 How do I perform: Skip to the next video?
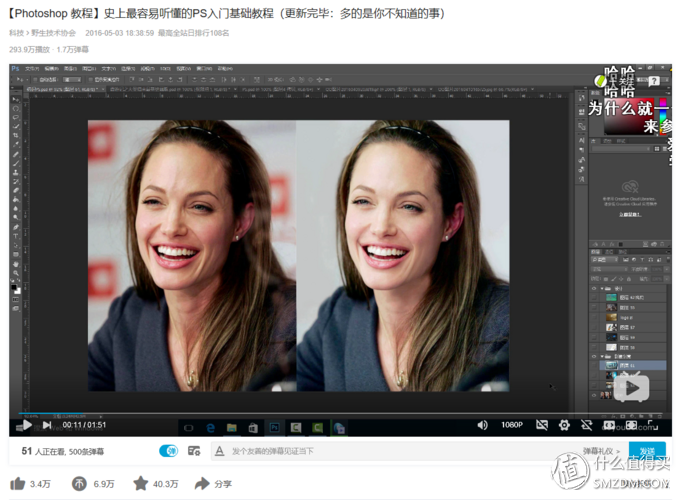tap(47, 425)
